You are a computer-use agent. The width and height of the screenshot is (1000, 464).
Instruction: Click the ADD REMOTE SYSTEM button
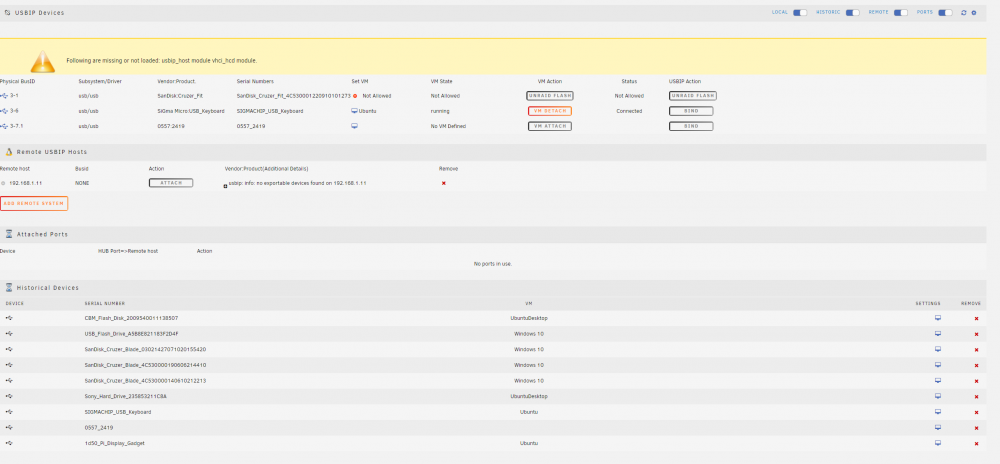(x=34, y=203)
